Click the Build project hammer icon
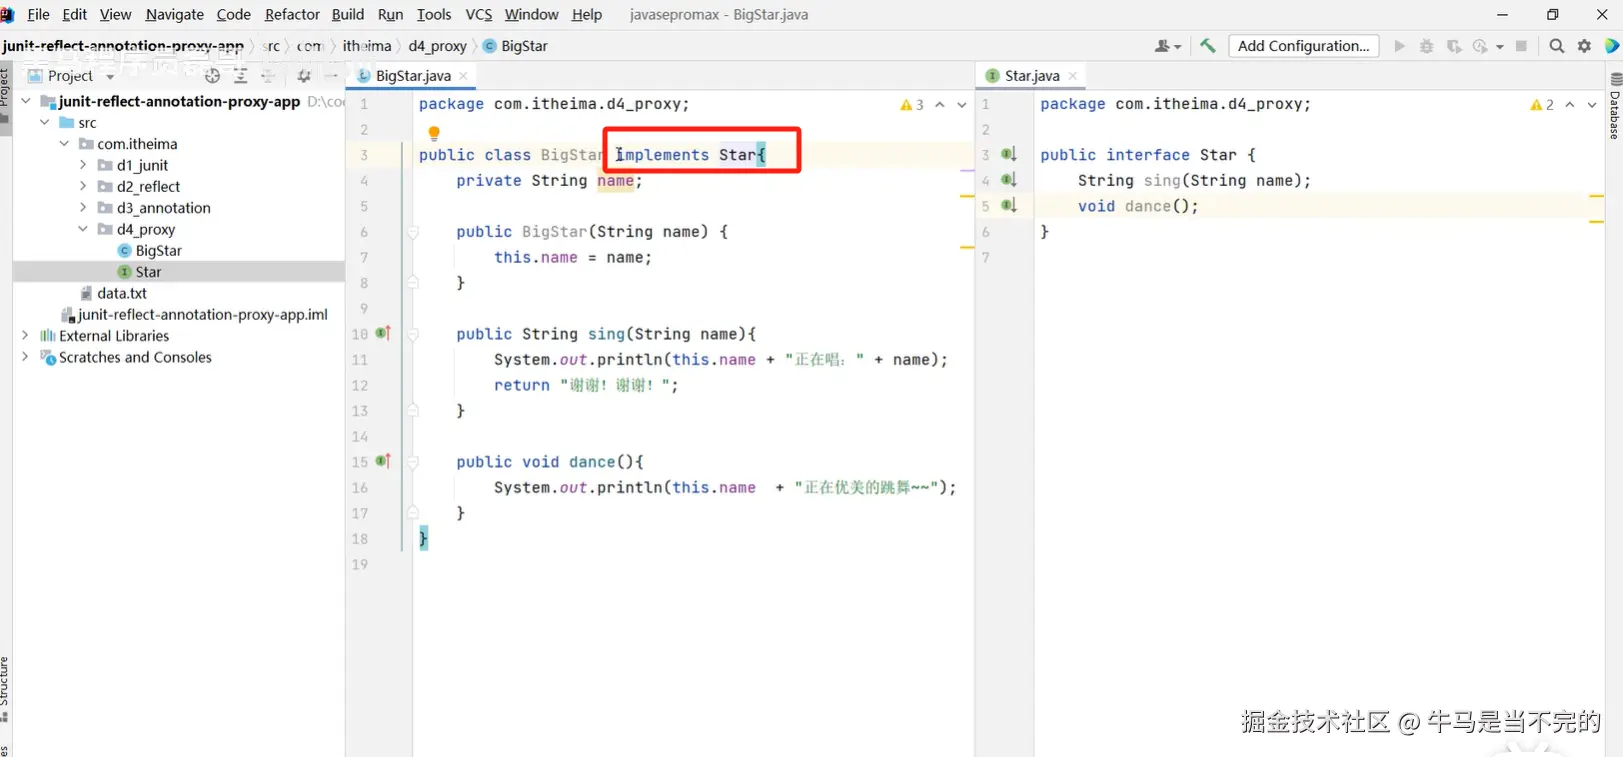The width and height of the screenshot is (1623, 757). pyautogui.click(x=1208, y=46)
